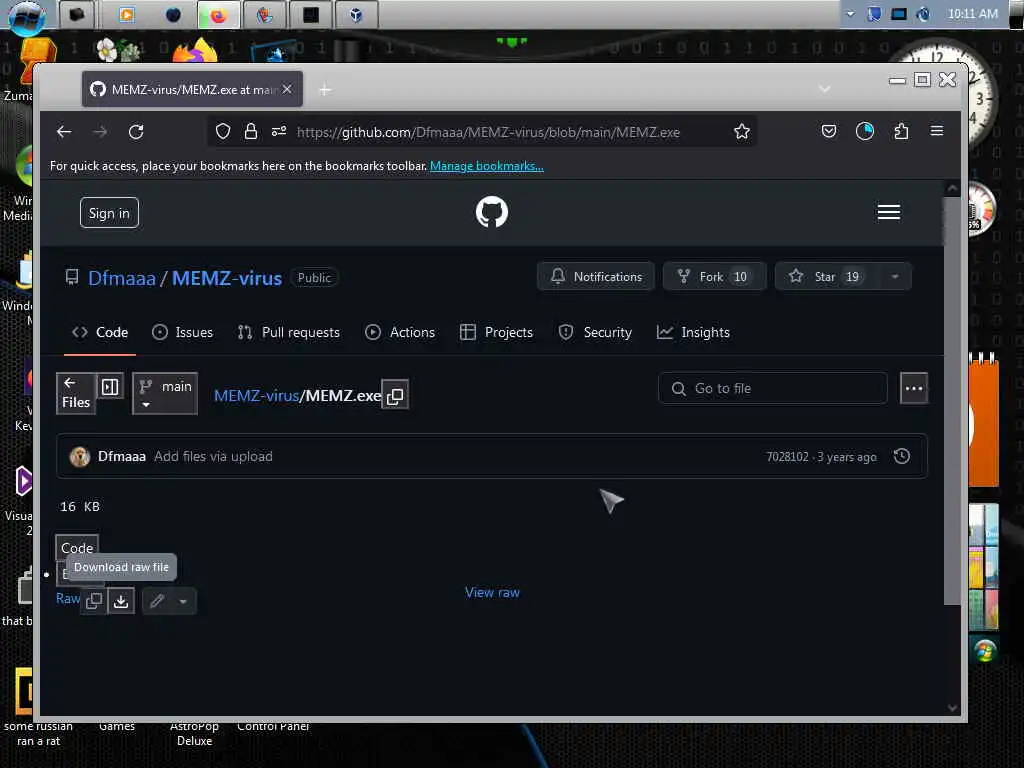
Task: Open the Windows Start orb
Action: tap(26, 17)
